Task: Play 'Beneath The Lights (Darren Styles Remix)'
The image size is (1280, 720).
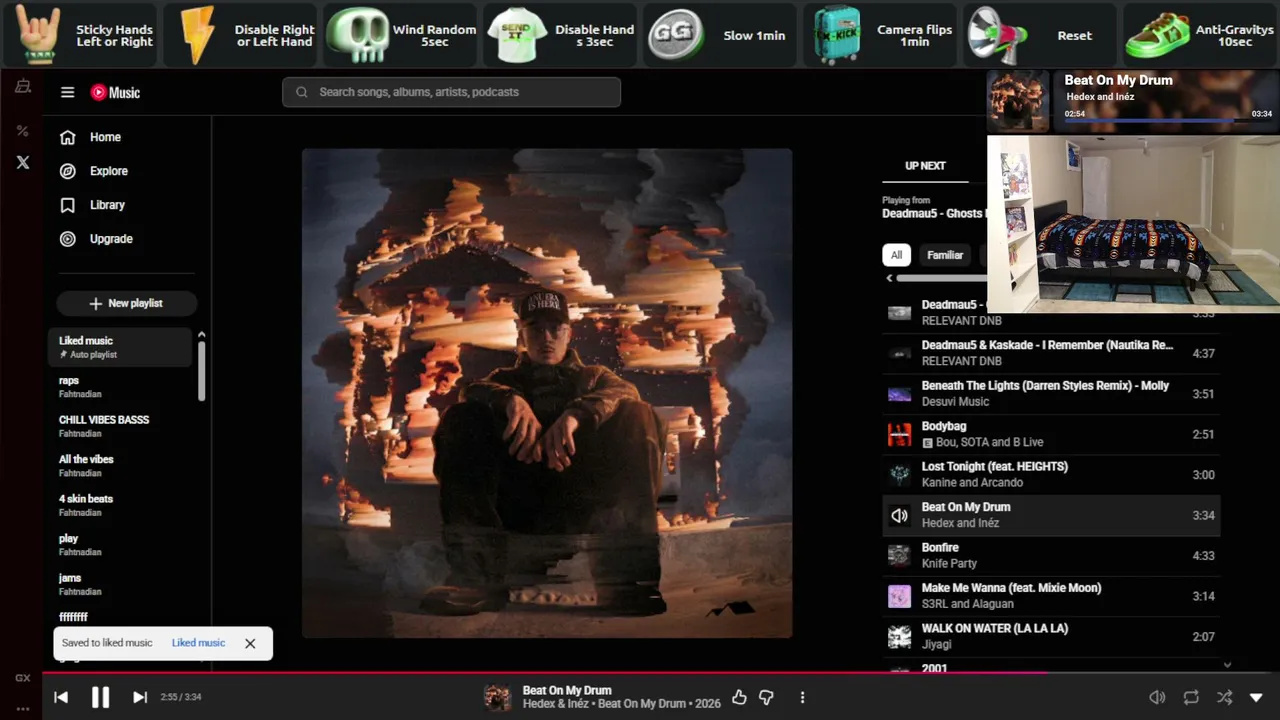Action: [1051, 394]
